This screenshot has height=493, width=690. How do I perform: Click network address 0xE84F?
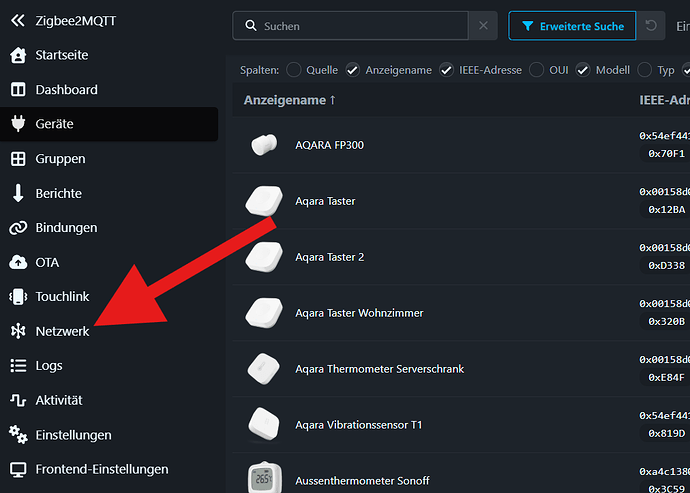(666, 377)
